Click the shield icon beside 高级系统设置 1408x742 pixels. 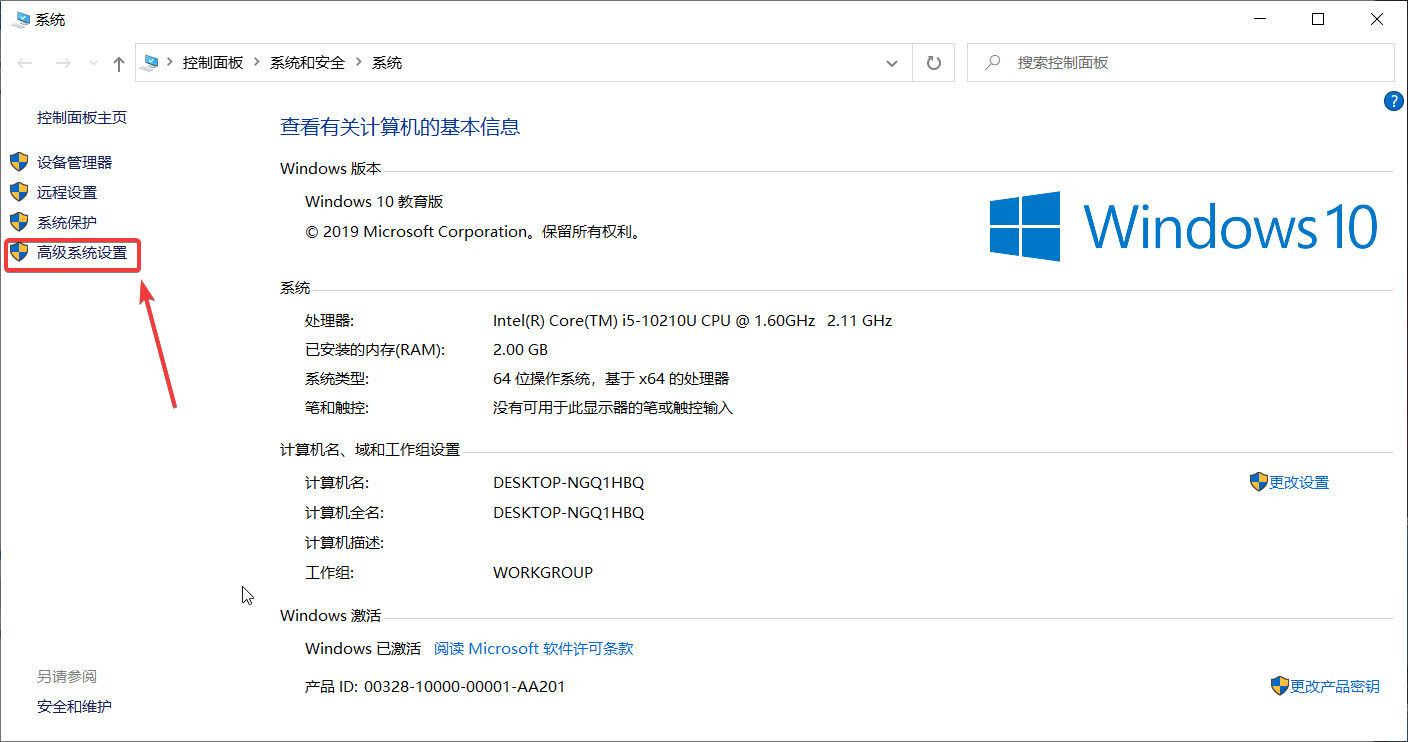pyautogui.click(x=19, y=252)
